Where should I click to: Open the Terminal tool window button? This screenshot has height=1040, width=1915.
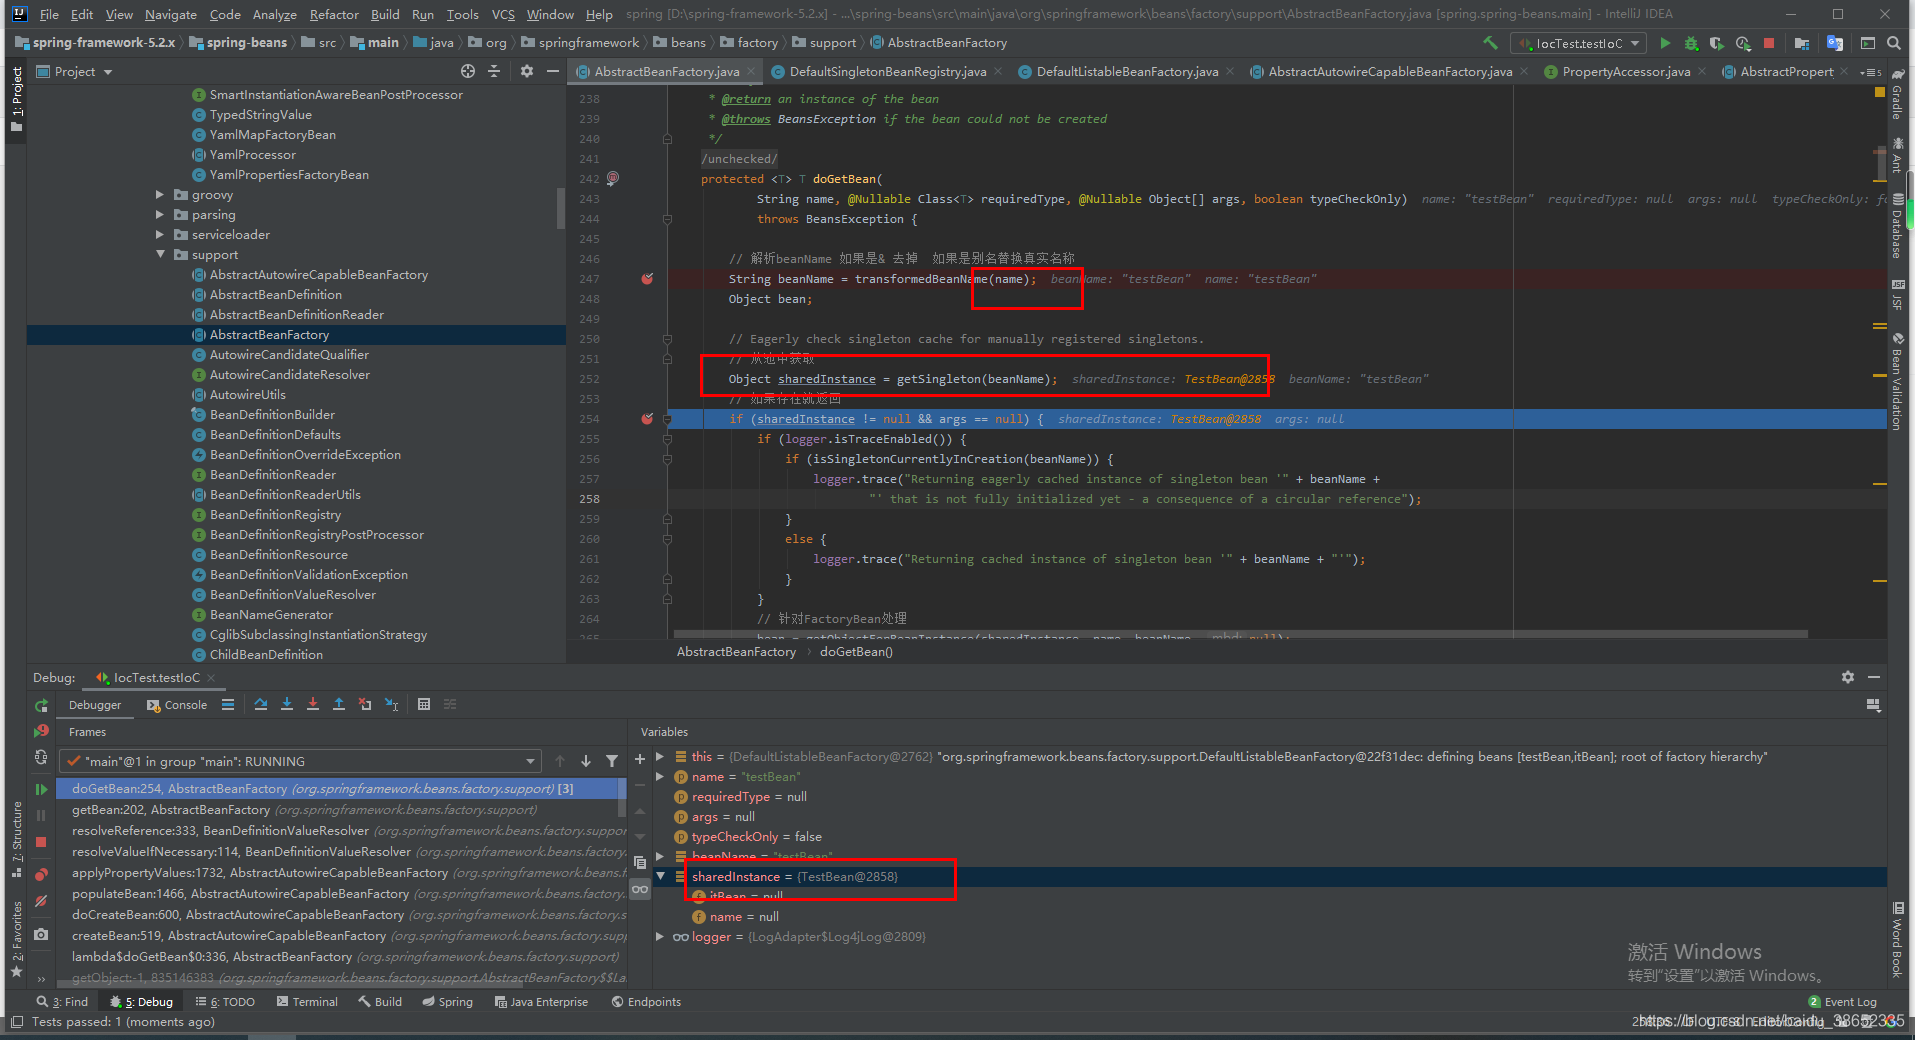click(307, 1002)
